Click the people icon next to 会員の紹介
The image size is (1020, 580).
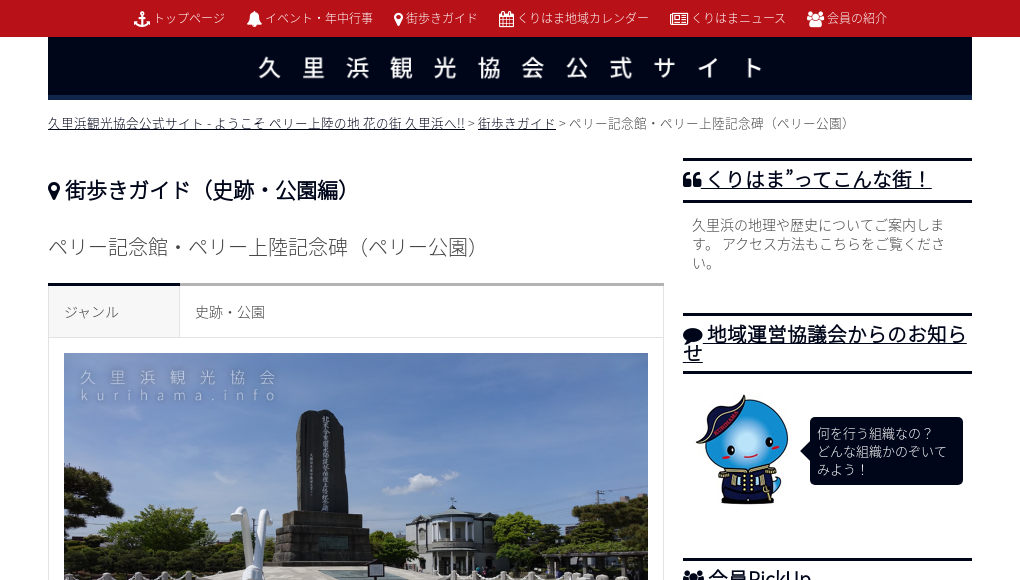814,18
